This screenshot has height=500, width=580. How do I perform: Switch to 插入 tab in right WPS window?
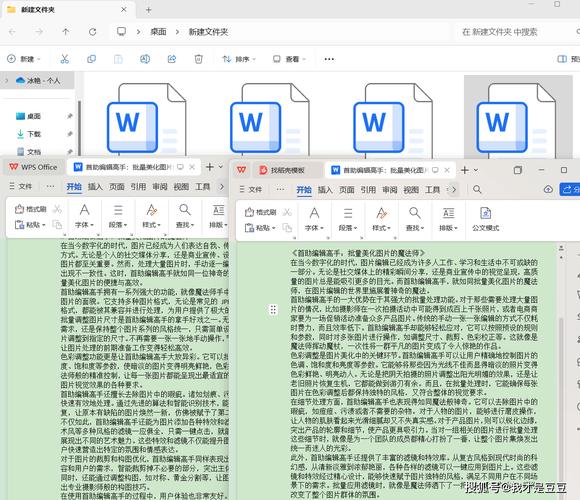[325, 190]
